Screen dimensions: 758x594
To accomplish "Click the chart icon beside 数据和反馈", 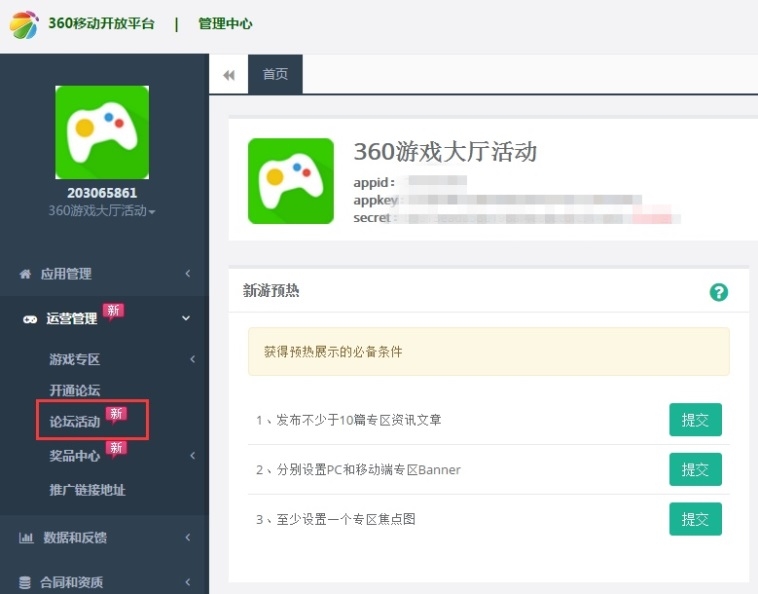I will click(x=26, y=537).
